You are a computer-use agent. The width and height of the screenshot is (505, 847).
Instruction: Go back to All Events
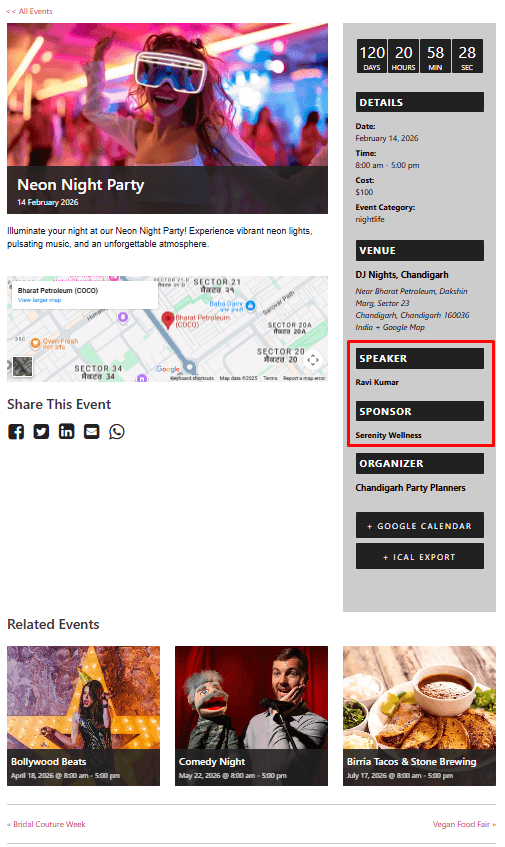30,11
